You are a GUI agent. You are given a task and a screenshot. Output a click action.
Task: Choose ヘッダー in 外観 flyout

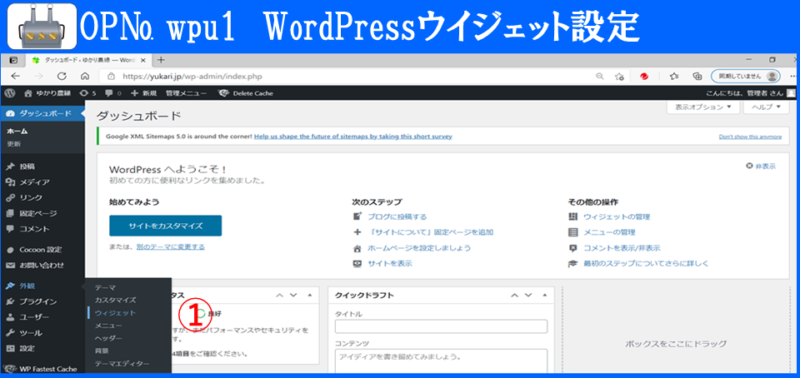108,338
